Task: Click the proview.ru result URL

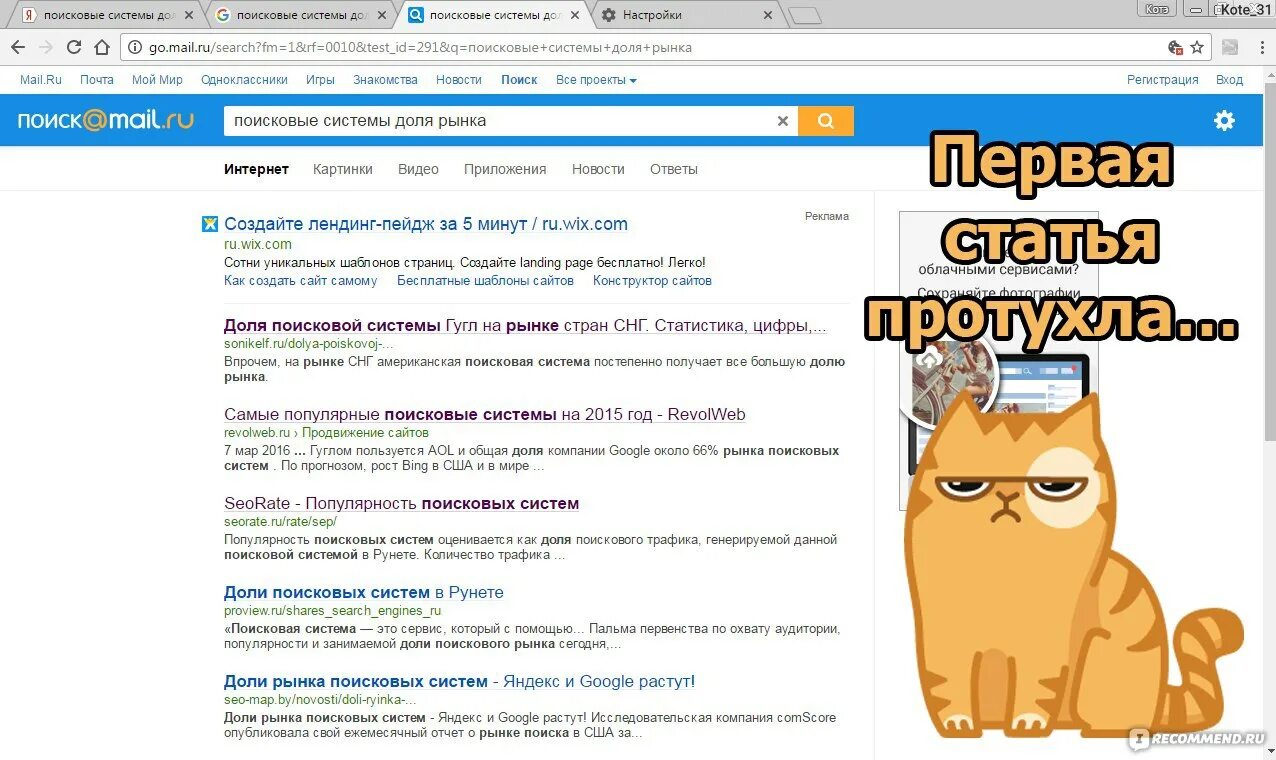Action: [332, 611]
